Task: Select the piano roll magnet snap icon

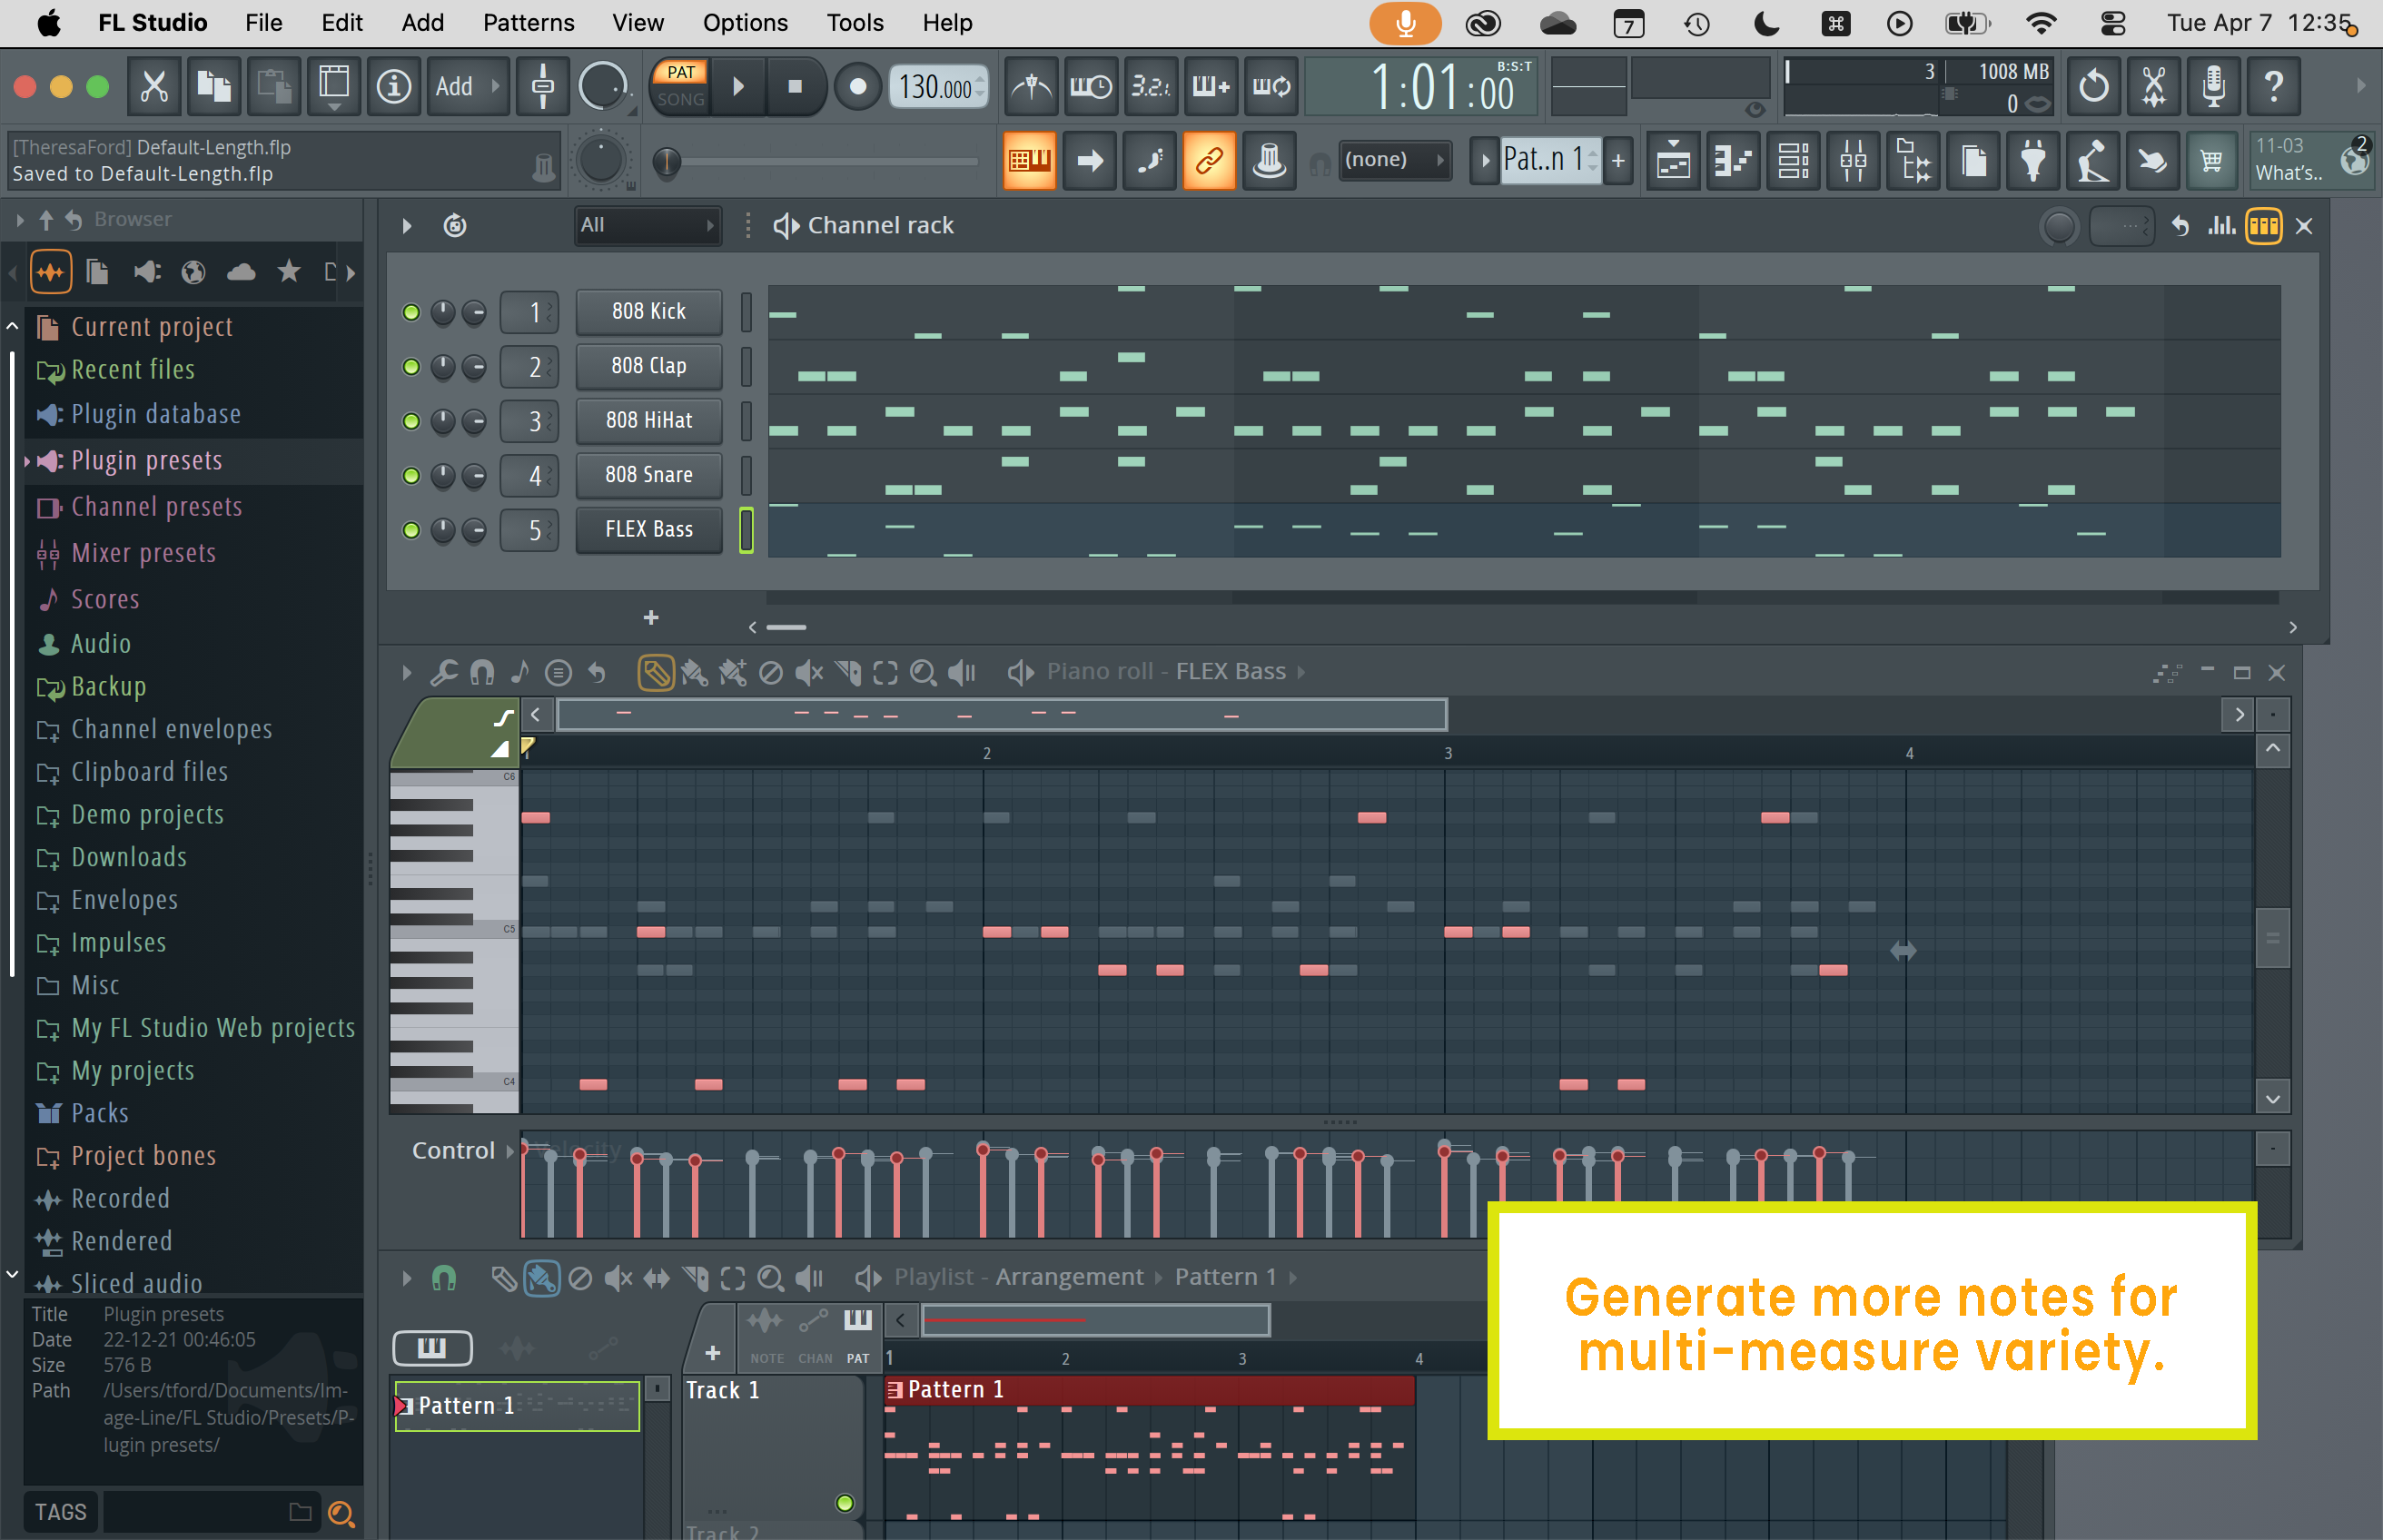Action: click(x=482, y=673)
